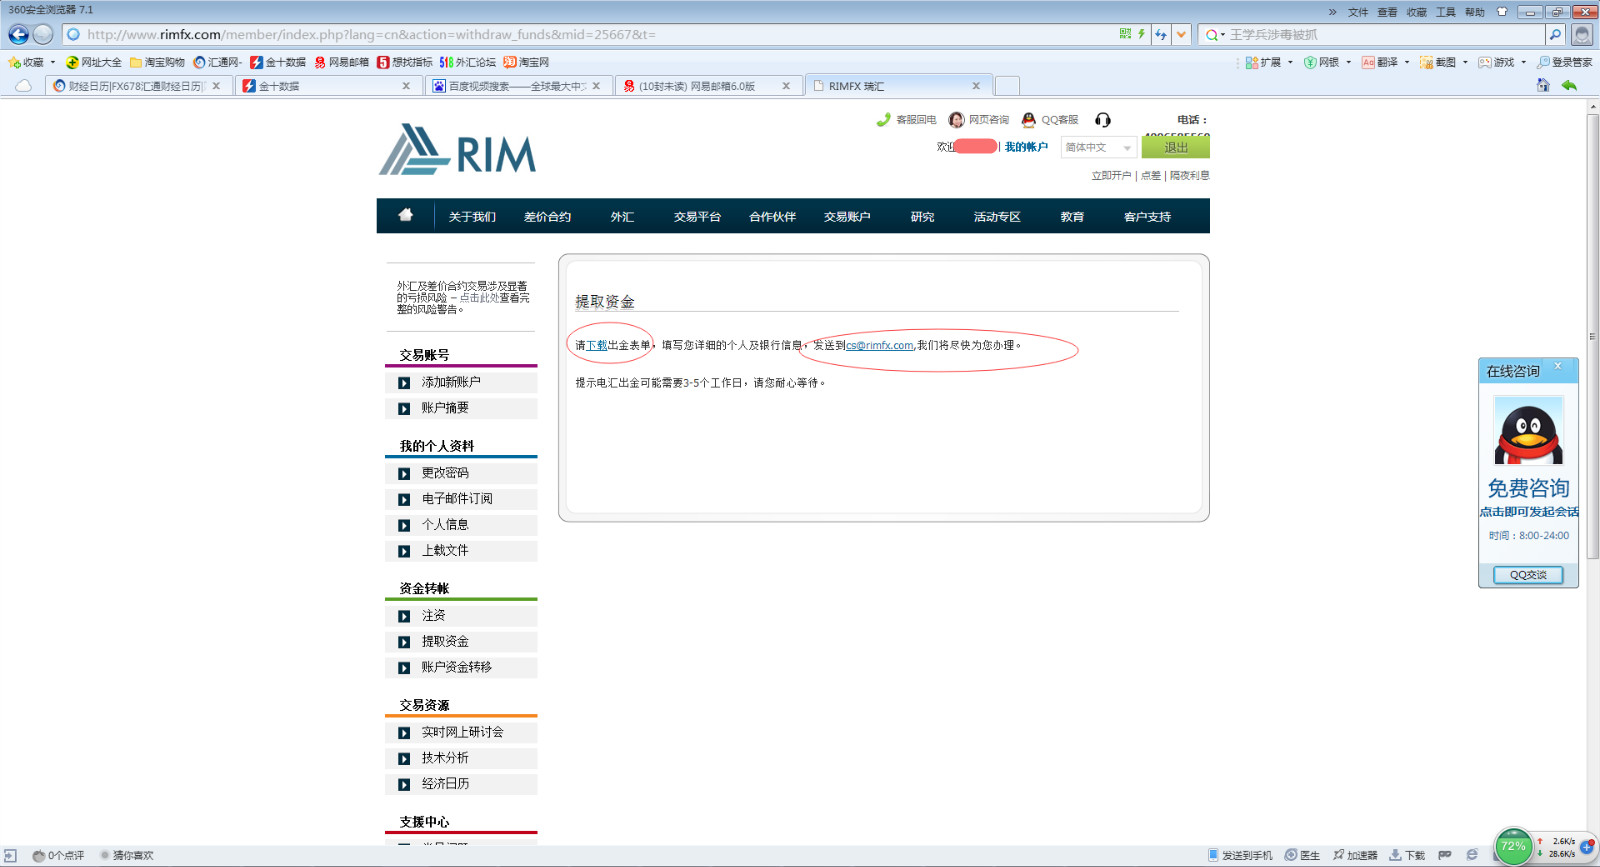Viewport: 1600px width, 867px height.
Task: Open the QR code icon in address bar
Action: click(1125, 34)
